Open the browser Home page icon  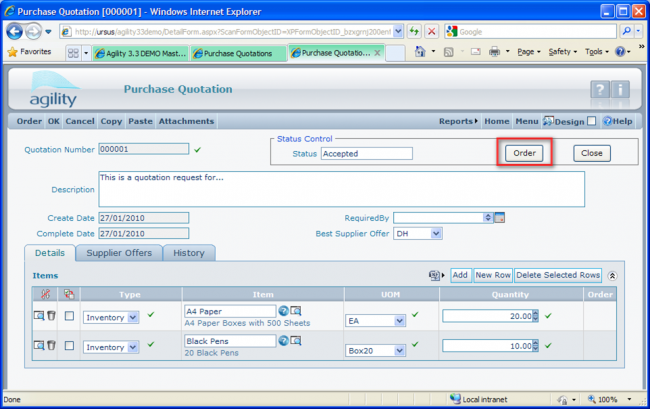click(x=421, y=52)
